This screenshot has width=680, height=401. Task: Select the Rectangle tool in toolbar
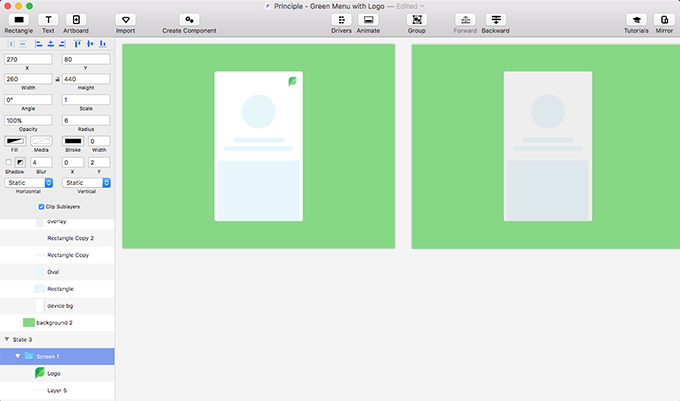(x=18, y=20)
